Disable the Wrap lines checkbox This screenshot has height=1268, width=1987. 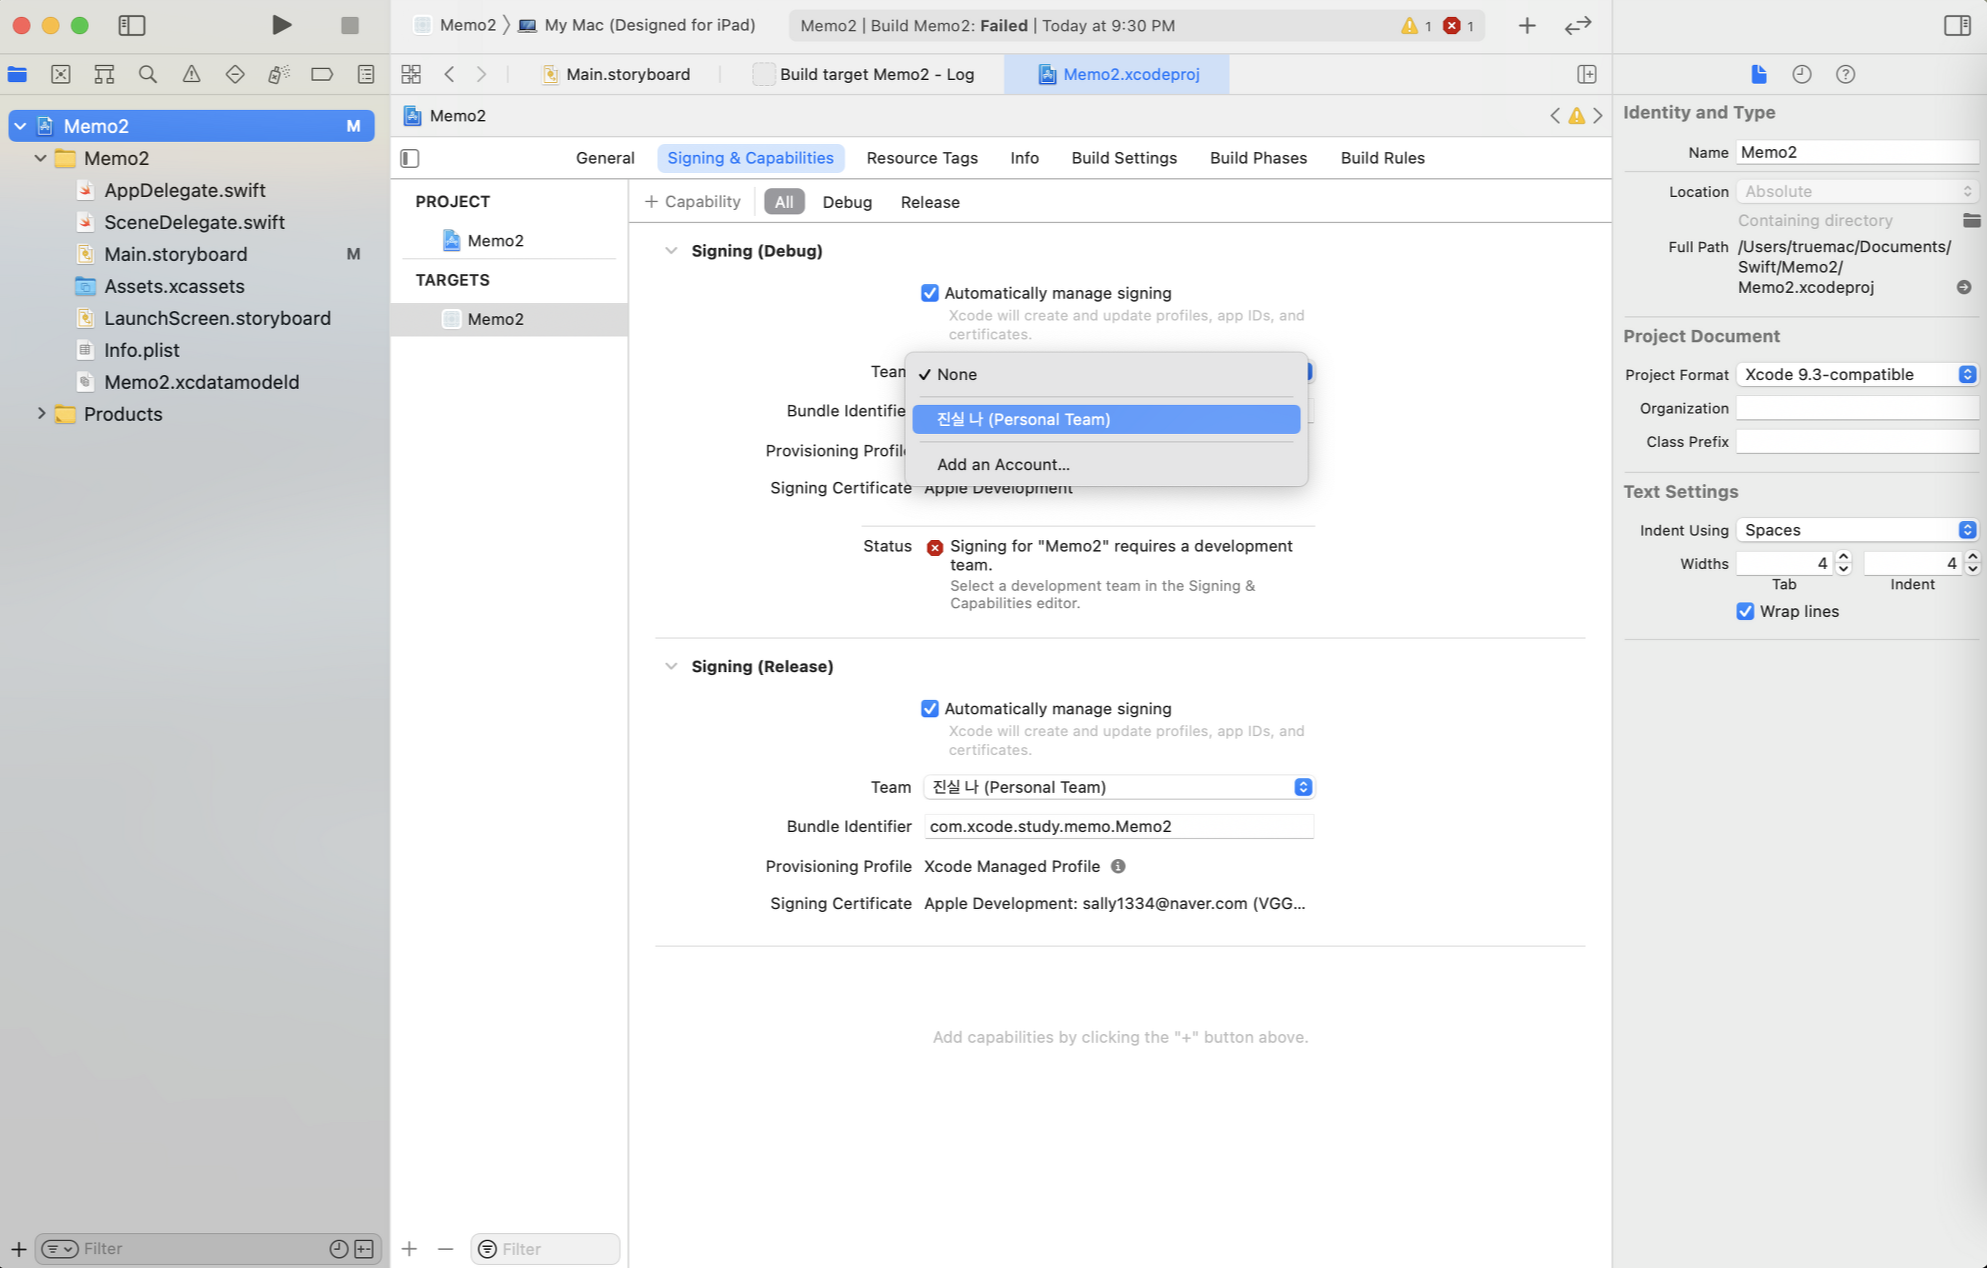tap(1745, 611)
